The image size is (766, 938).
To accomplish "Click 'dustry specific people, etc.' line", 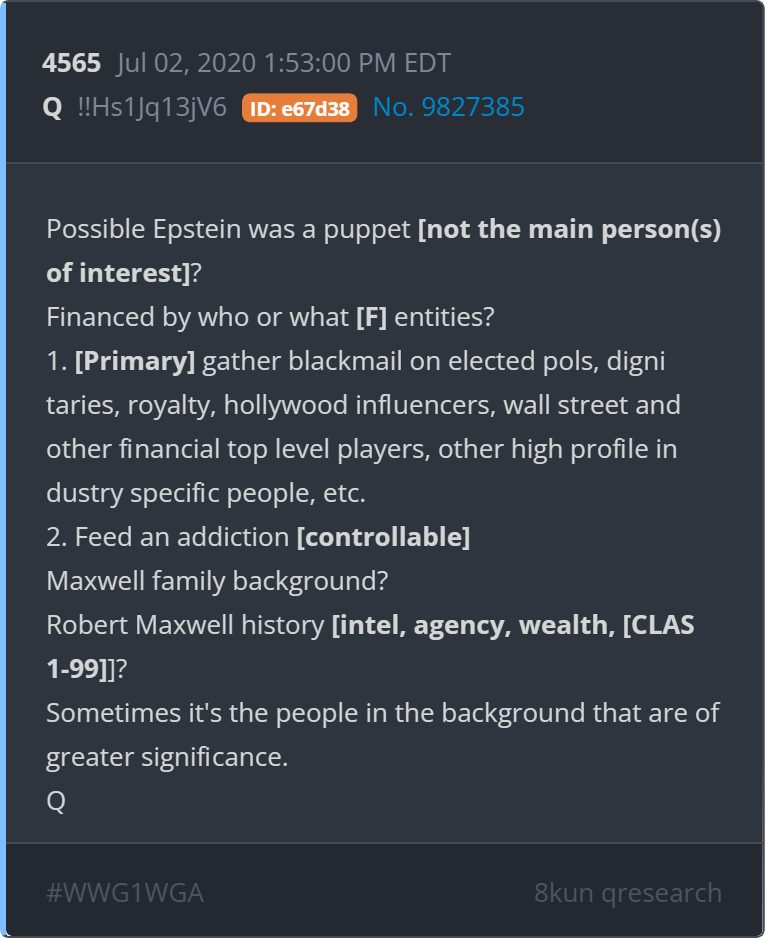I will point(206,494).
